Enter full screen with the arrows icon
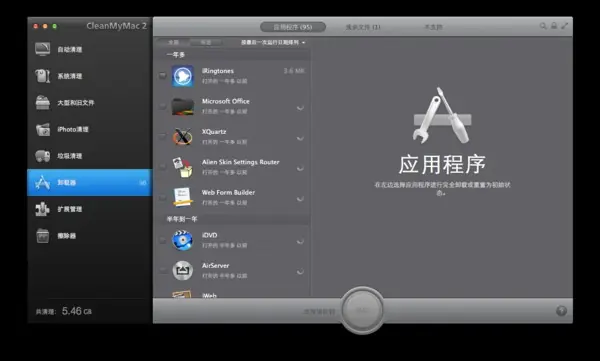The image size is (600, 361). pos(564,26)
